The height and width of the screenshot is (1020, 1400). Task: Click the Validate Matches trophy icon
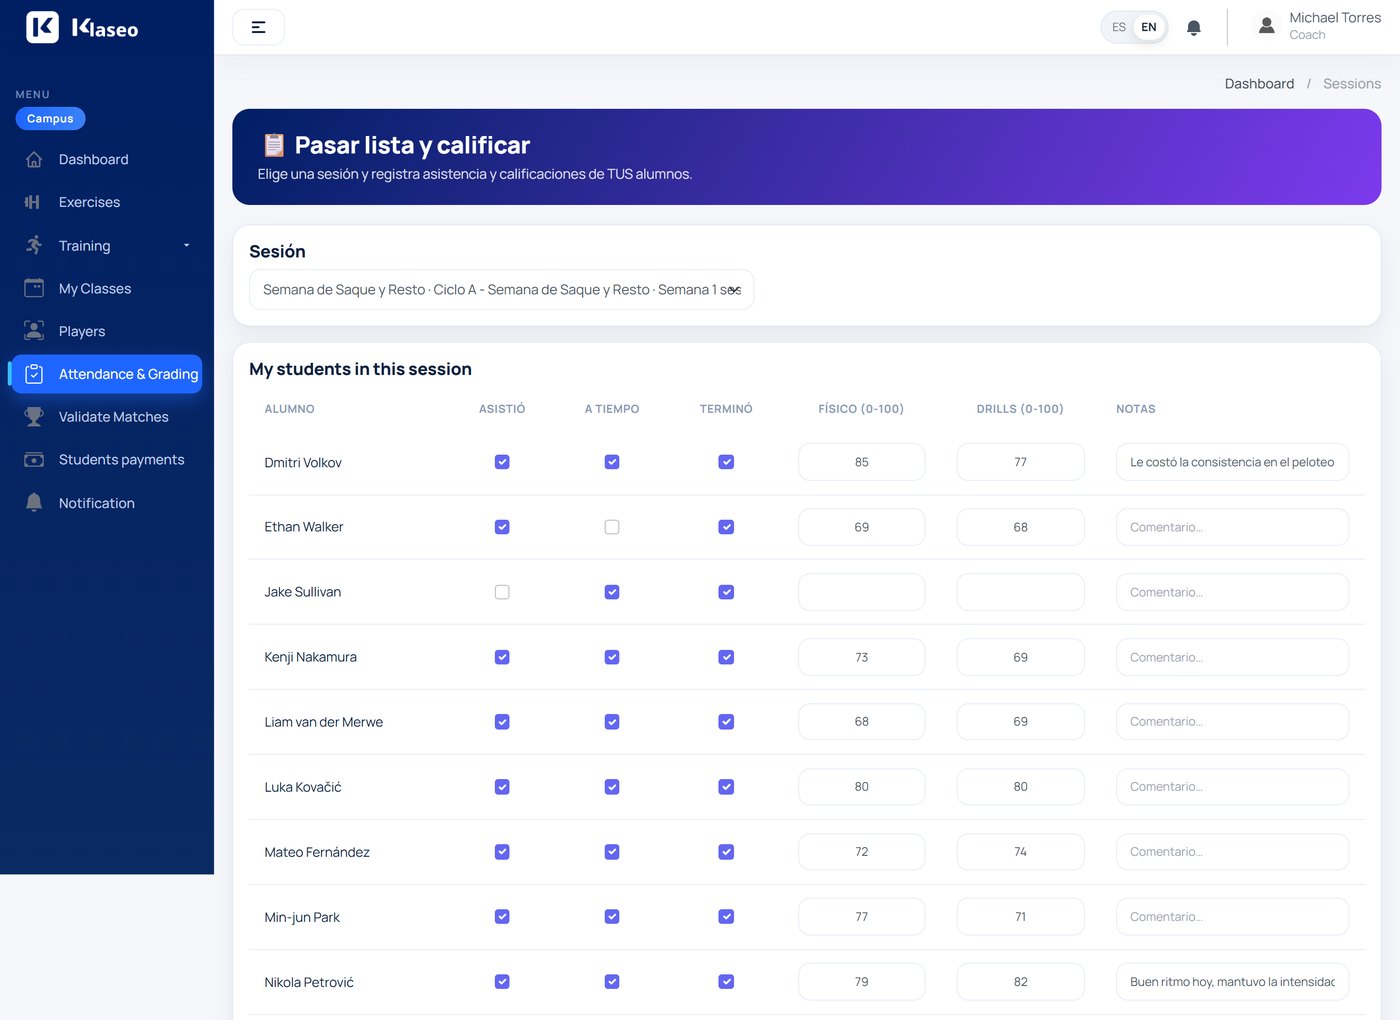pyautogui.click(x=34, y=417)
